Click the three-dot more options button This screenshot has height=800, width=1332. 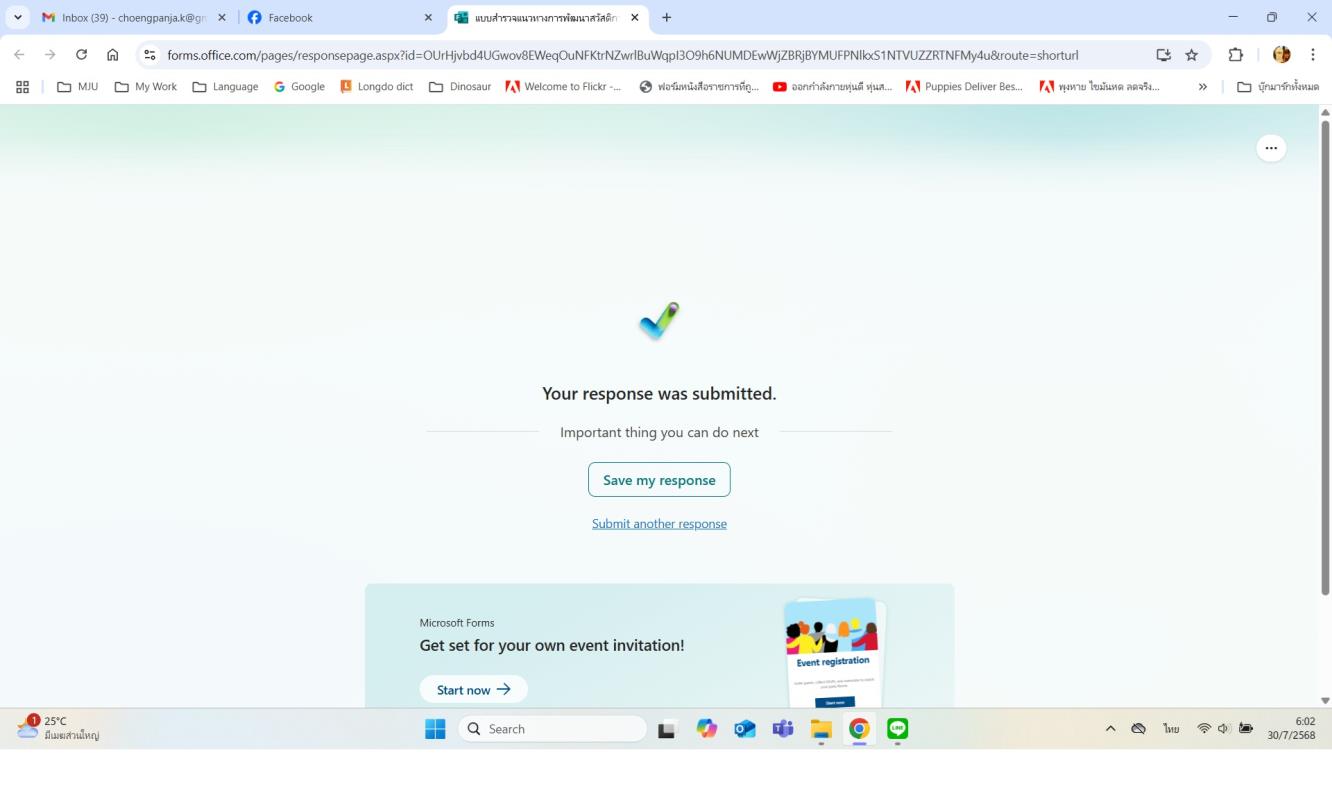coord(1271,148)
